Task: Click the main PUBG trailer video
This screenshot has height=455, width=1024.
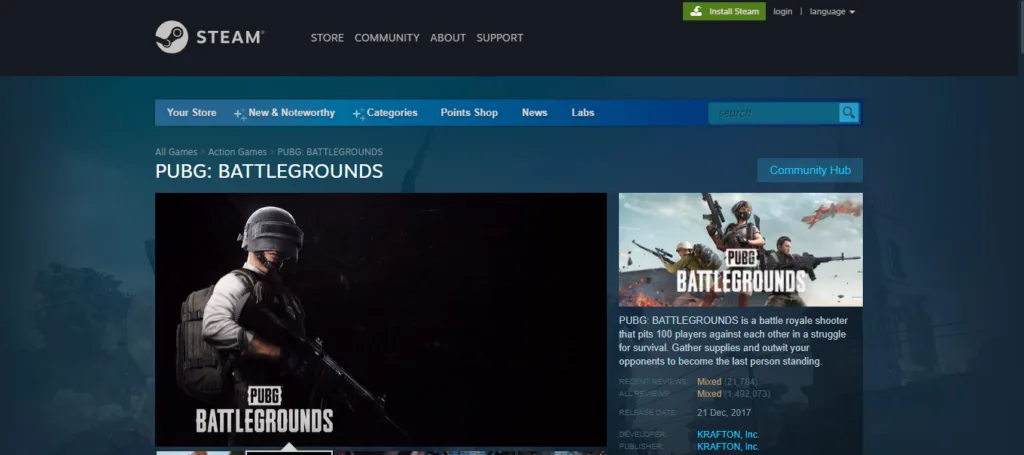Action: tap(381, 319)
